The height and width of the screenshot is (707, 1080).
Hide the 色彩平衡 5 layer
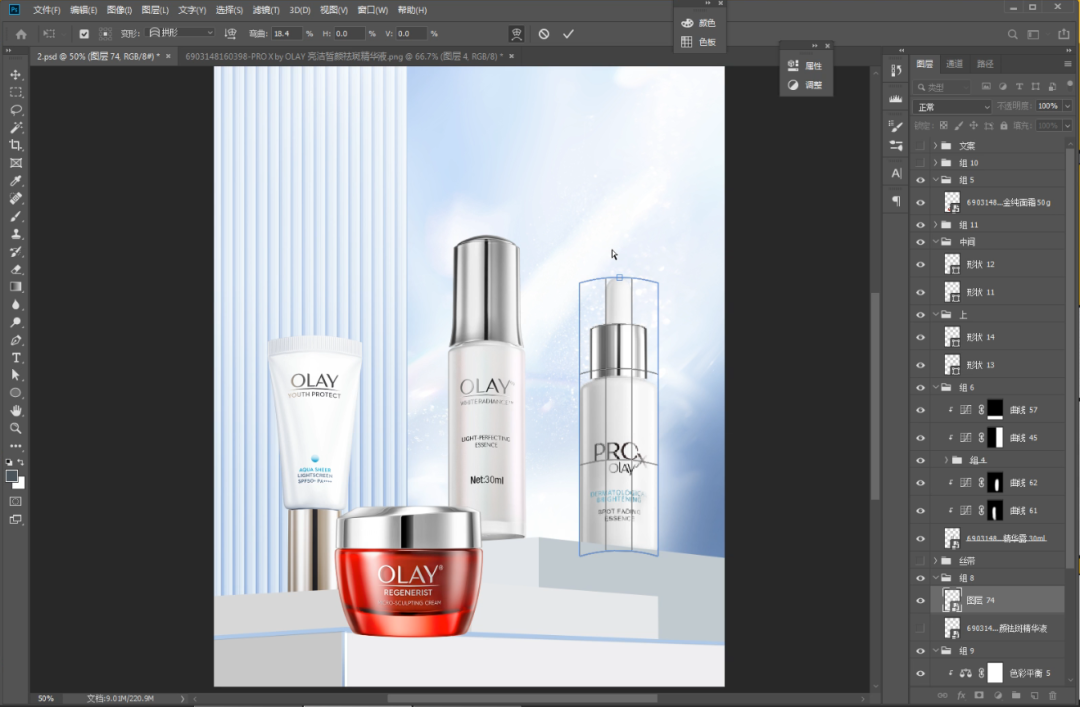(x=920, y=673)
